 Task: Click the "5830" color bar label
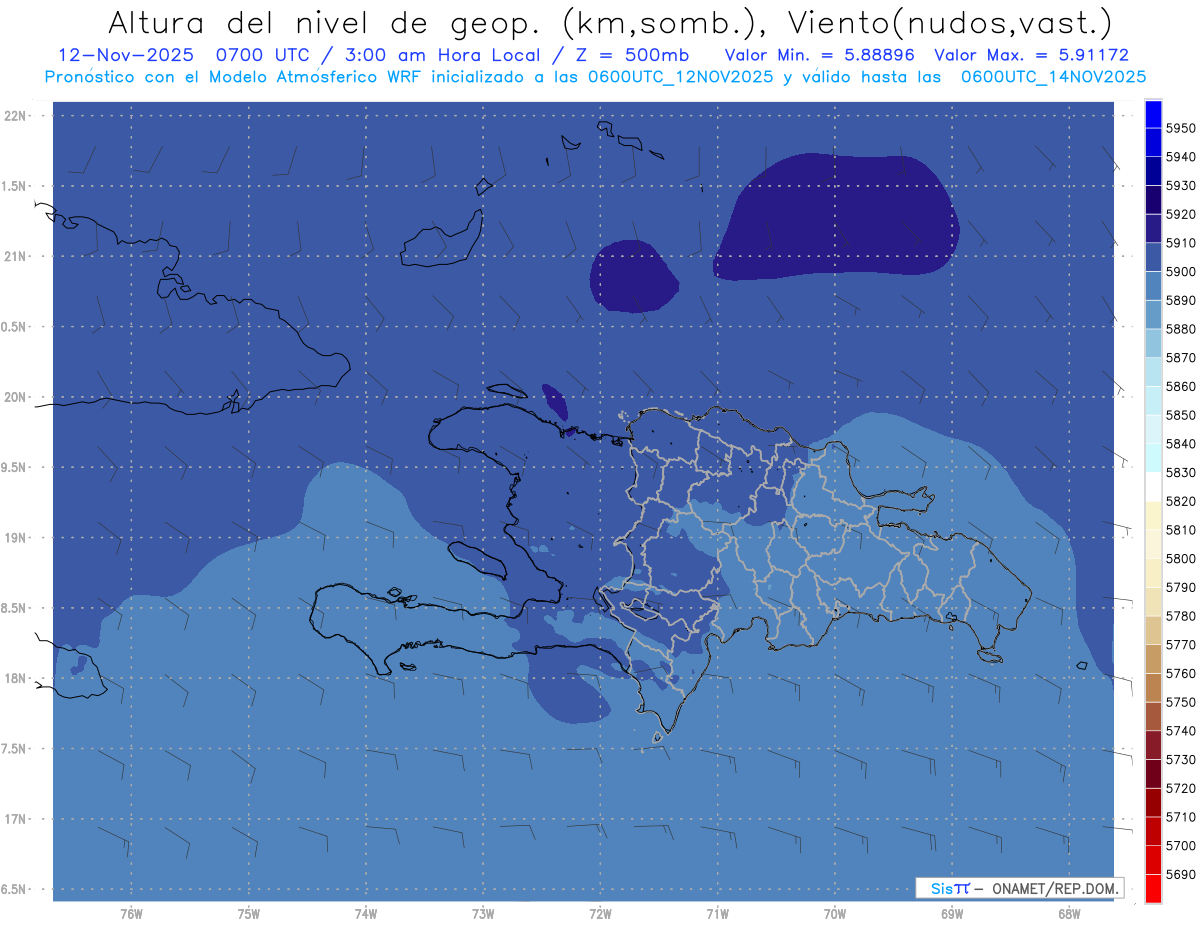click(1180, 473)
